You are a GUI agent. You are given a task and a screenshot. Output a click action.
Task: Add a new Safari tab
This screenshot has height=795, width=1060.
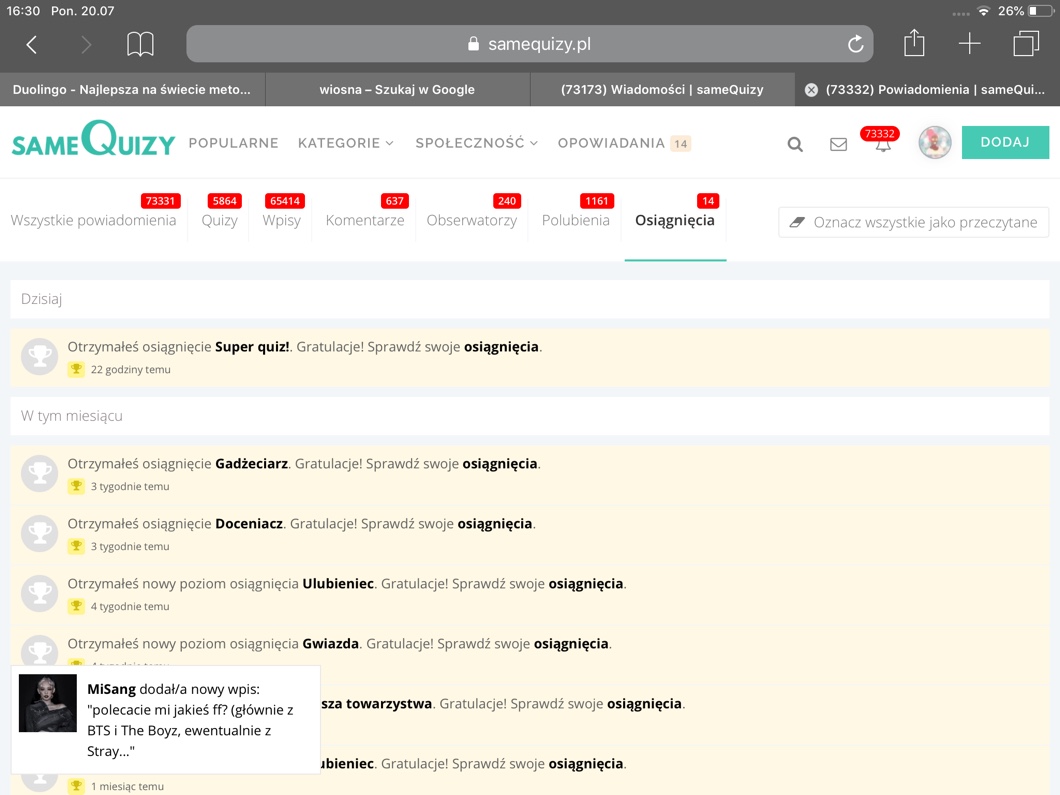pos(969,44)
